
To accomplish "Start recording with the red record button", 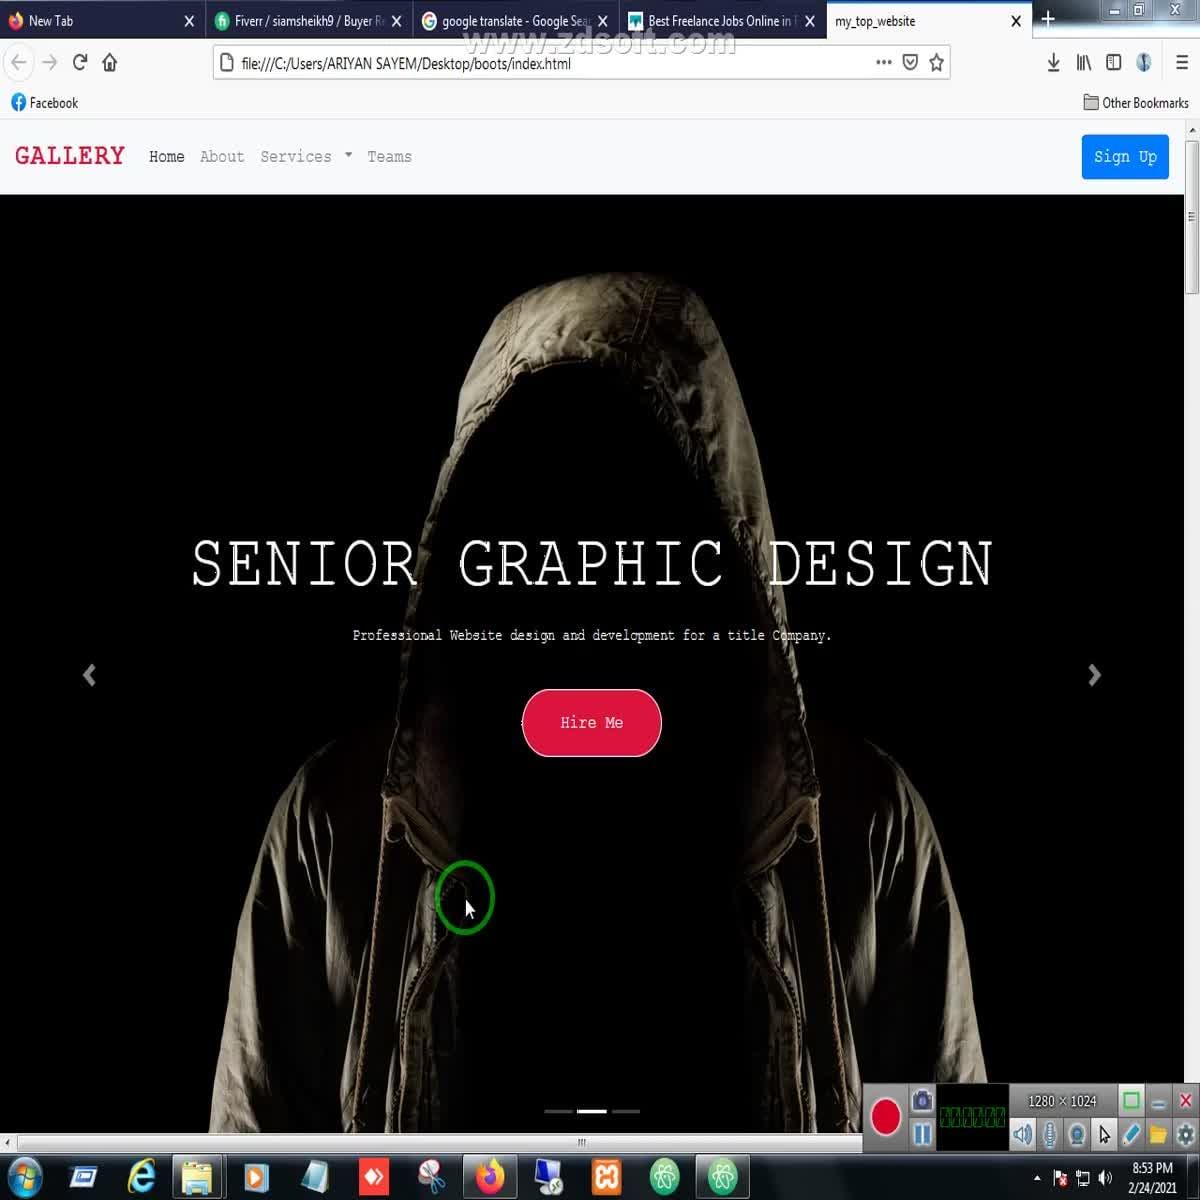I will pyautogui.click(x=886, y=1117).
